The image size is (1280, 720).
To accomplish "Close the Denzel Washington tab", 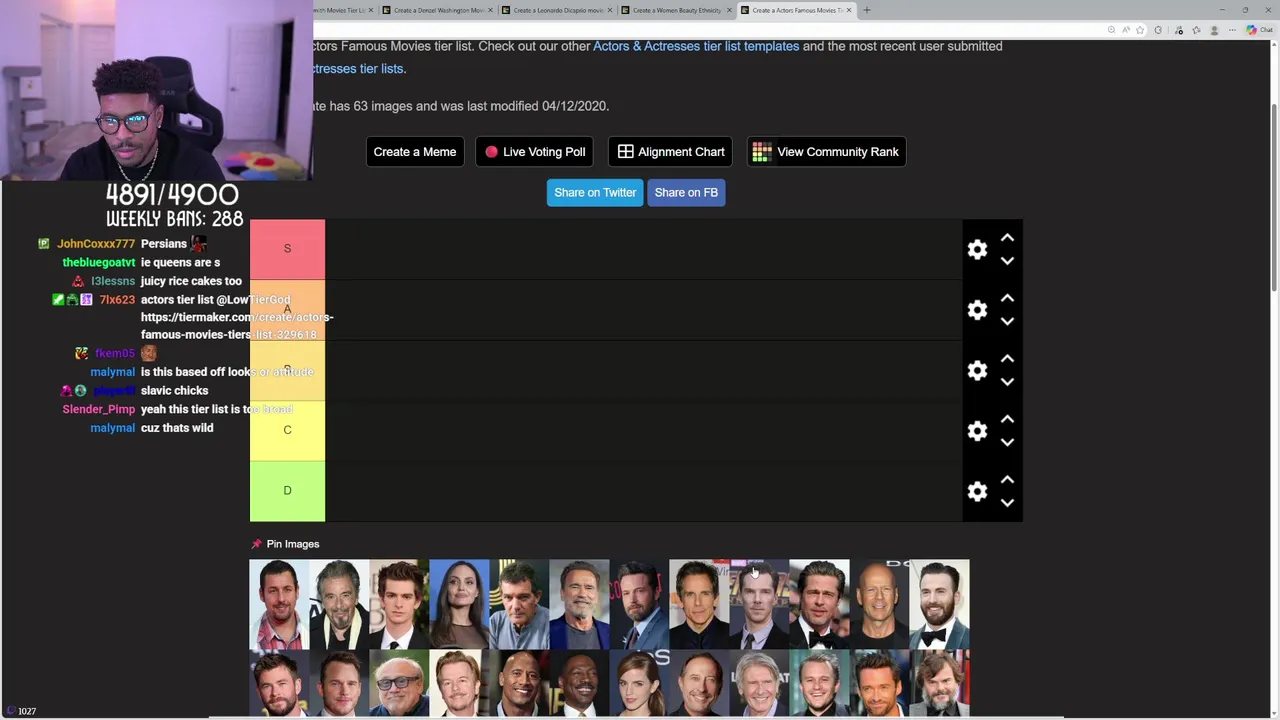I will 490,10.
